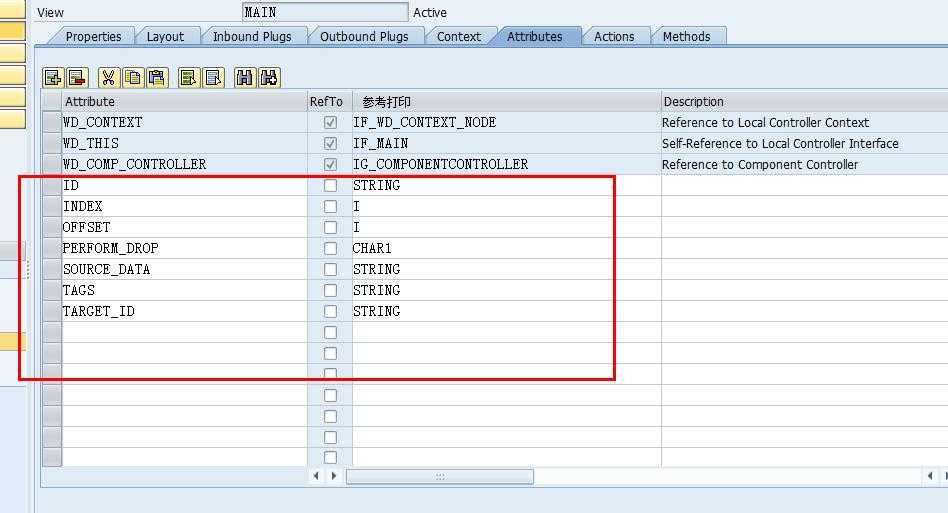The height and width of the screenshot is (513, 948).
Task: Toggle RefTo checkbox for WD_THIS
Action: pyautogui.click(x=330, y=143)
